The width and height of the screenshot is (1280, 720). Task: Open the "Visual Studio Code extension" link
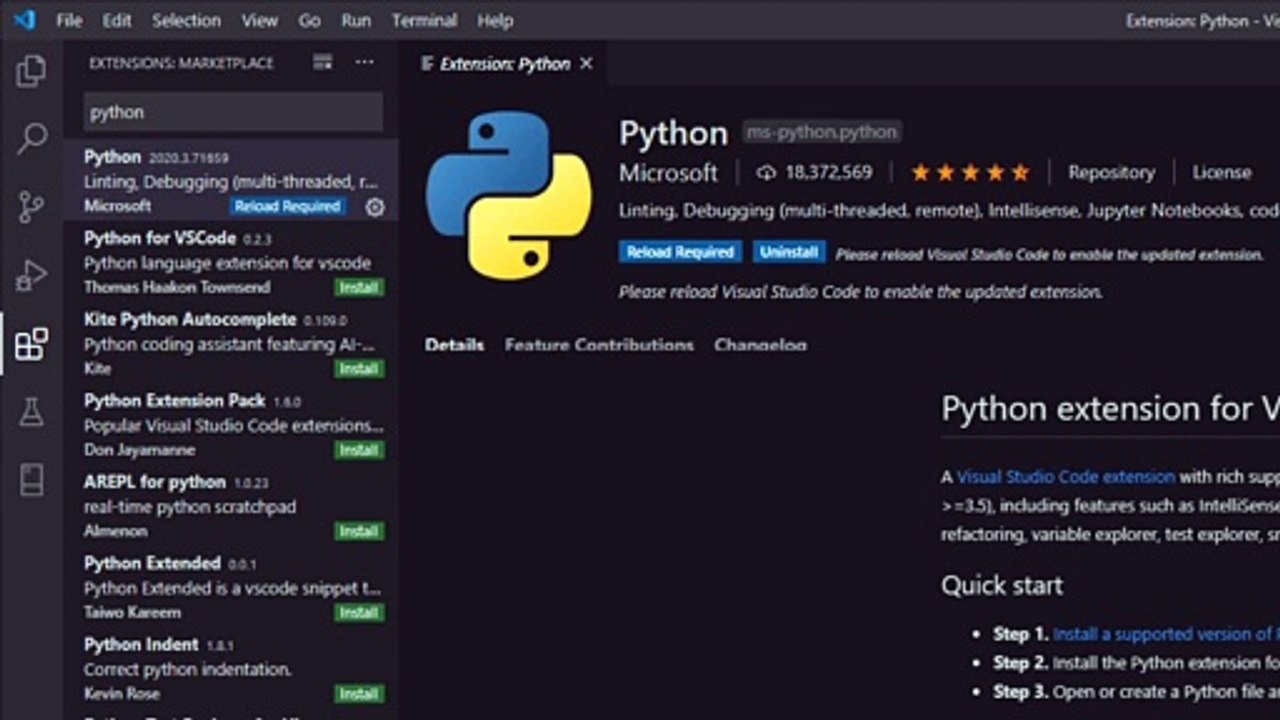click(x=1066, y=477)
